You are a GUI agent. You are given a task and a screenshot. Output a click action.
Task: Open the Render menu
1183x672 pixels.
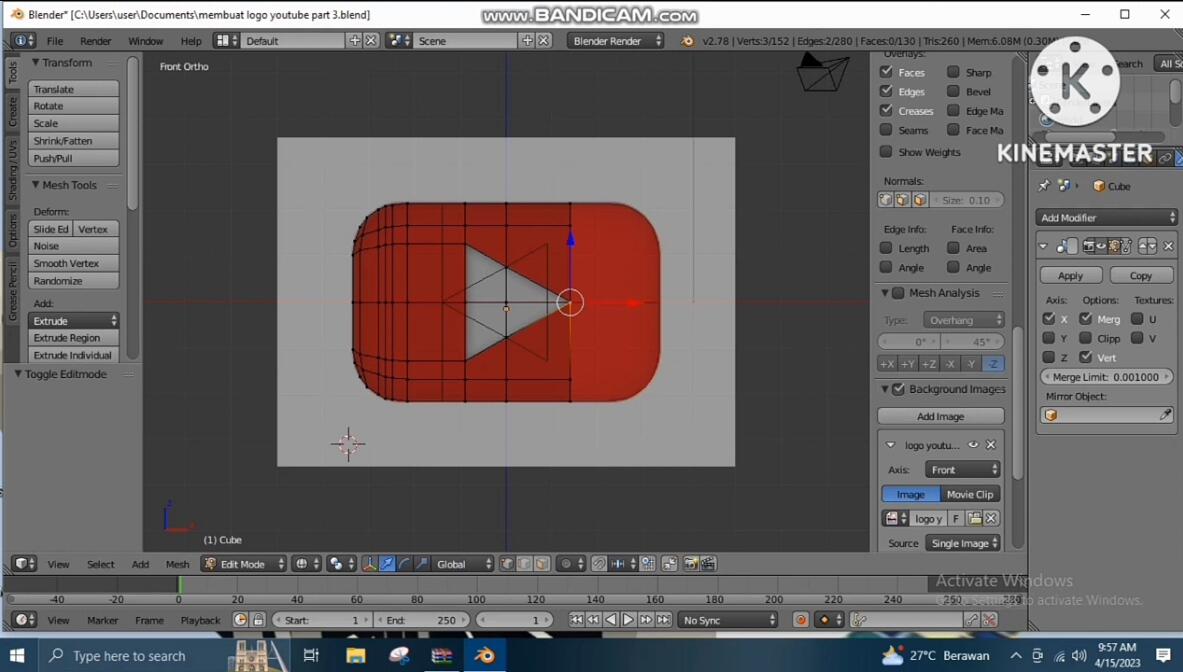95,41
